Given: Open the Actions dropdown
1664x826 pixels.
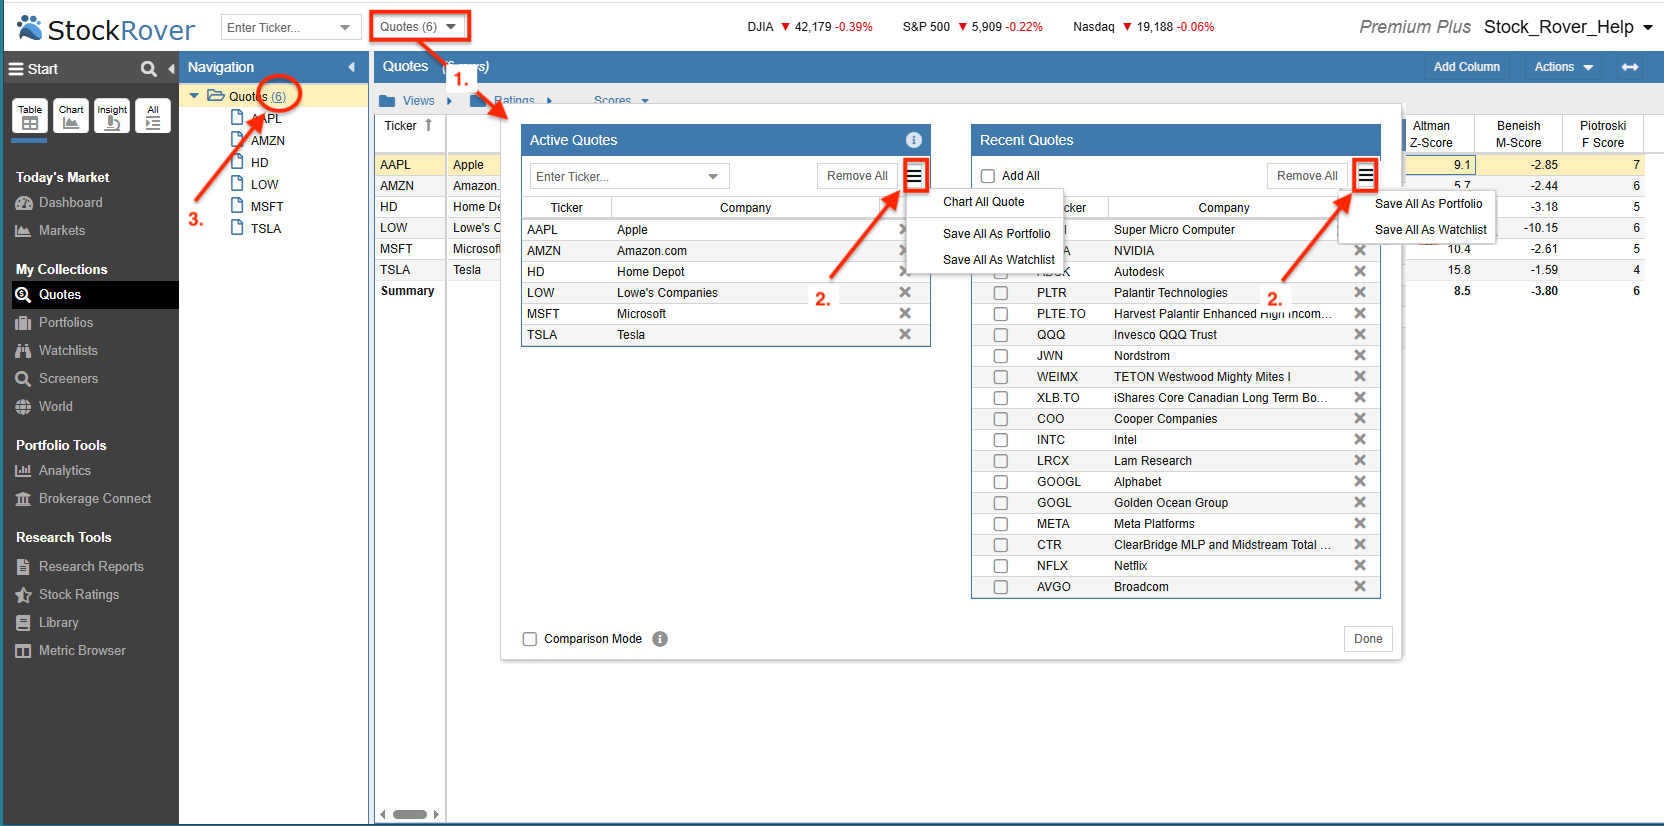Looking at the screenshot, I should click(1563, 67).
